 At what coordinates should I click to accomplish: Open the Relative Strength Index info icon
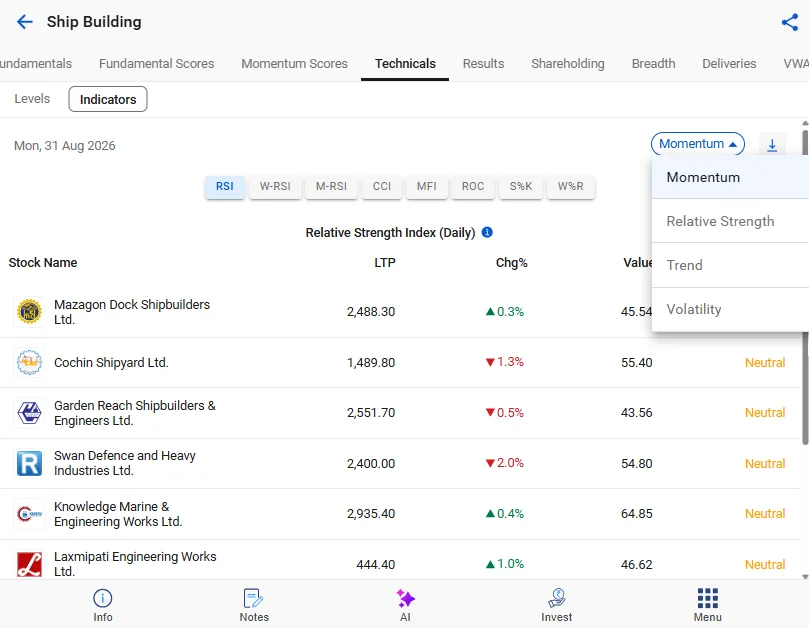pyautogui.click(x=487, y=232)
